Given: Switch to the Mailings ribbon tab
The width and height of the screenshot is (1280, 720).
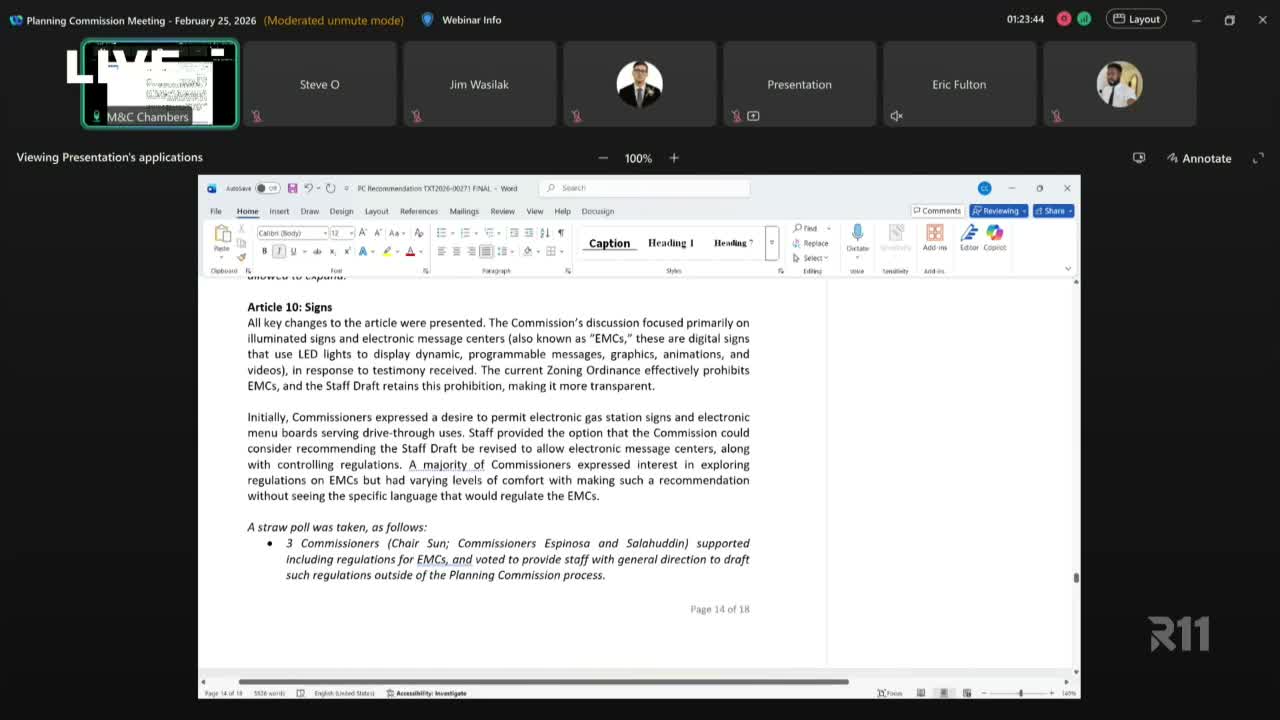Looking at the screenshot, I should [x=464, y=211].
